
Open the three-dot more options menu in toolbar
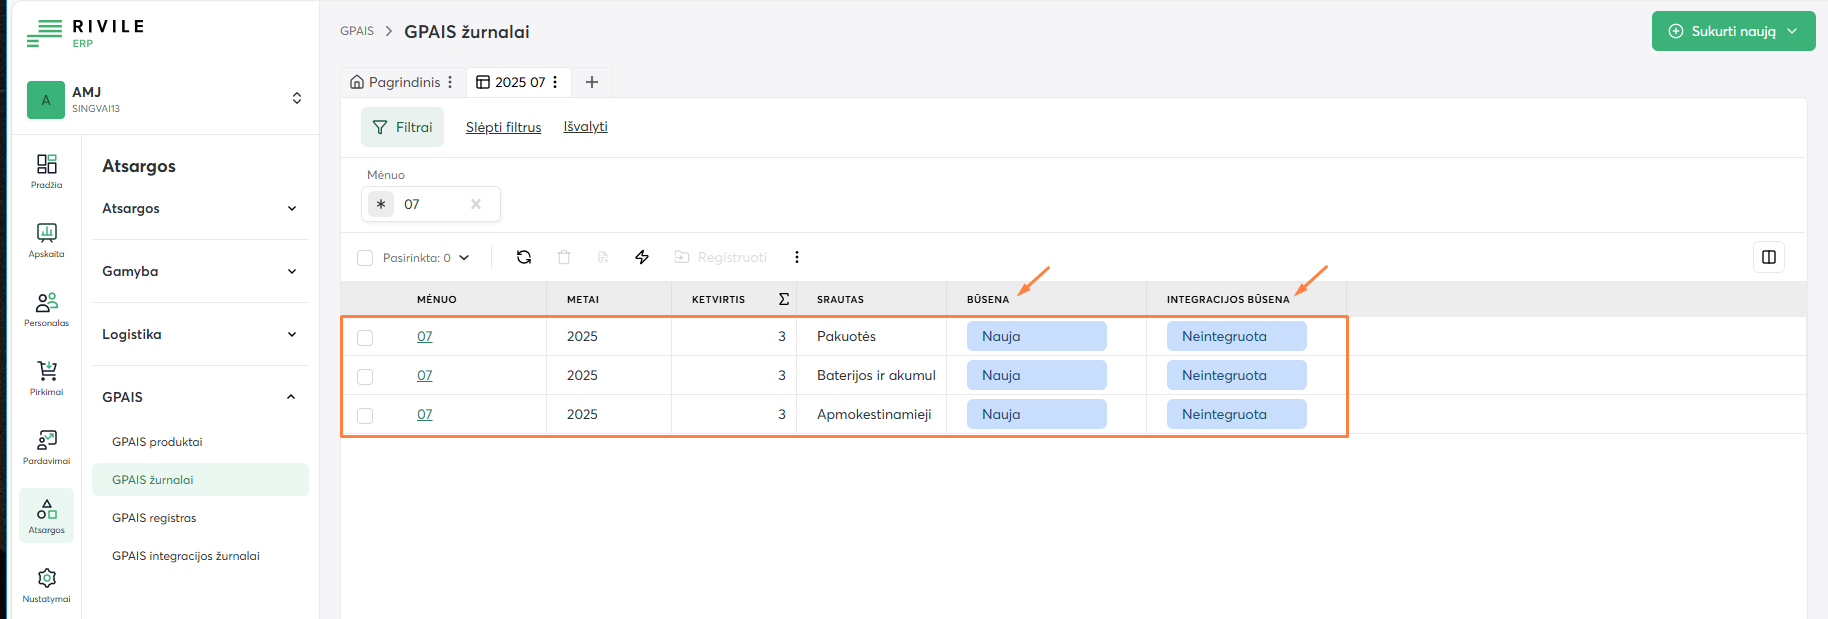click(796, 257)
